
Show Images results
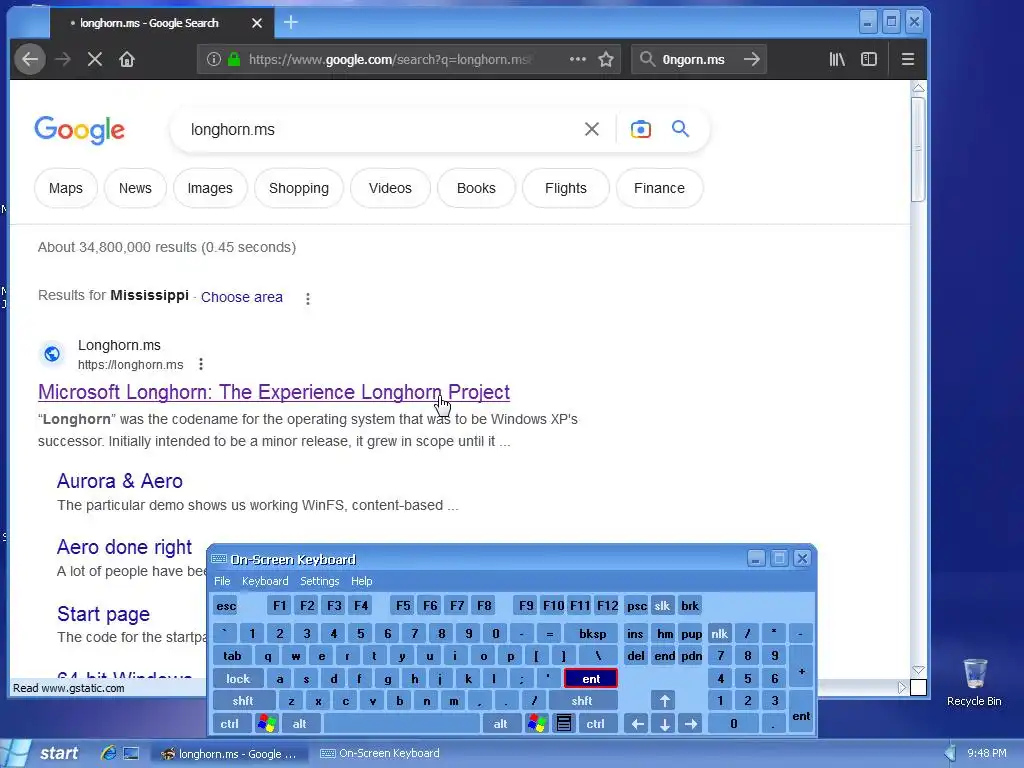pos(210,188)
